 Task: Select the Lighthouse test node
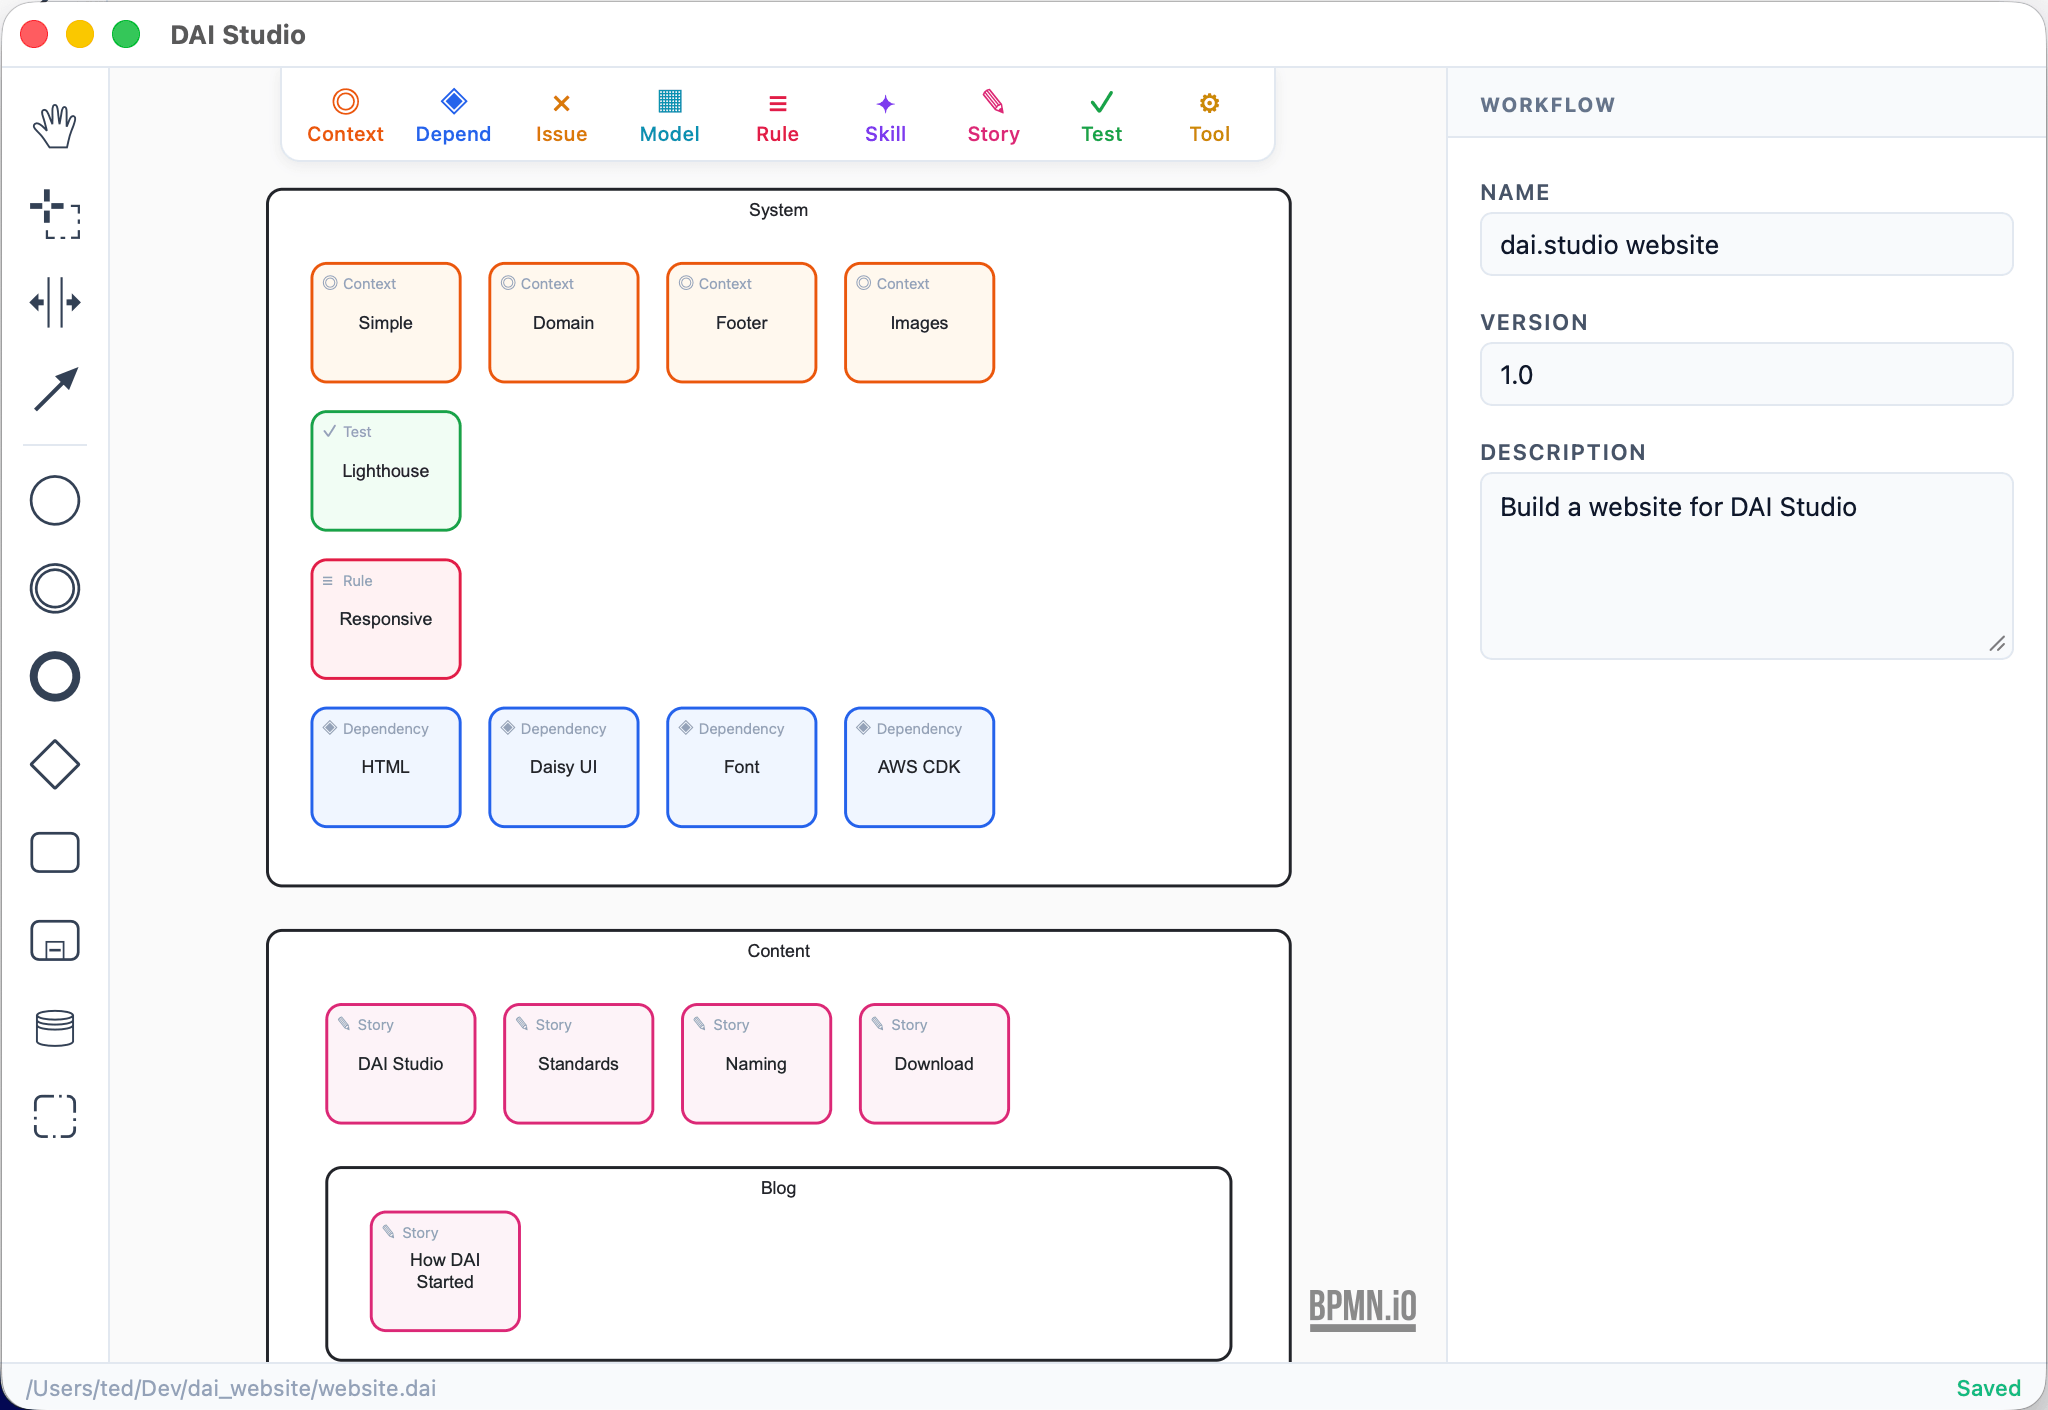[385, 471]
